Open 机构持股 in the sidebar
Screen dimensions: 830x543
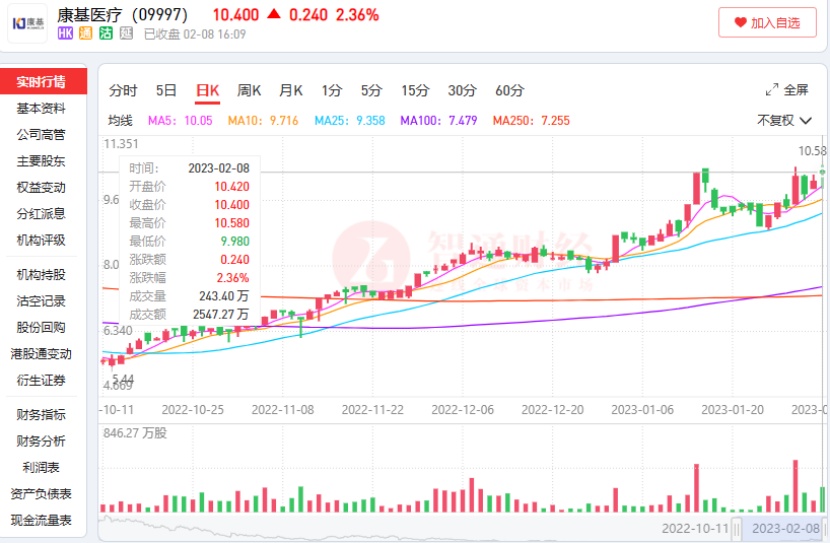41,275
